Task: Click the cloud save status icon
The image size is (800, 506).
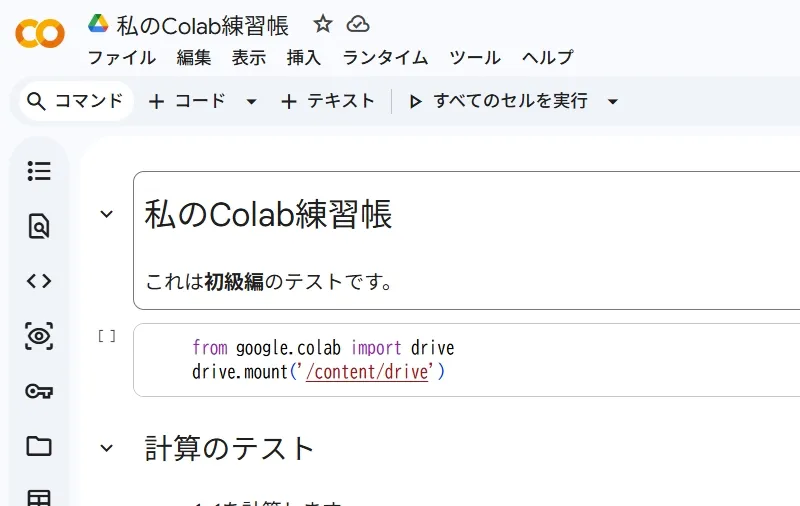Action: tap(358, 24)
